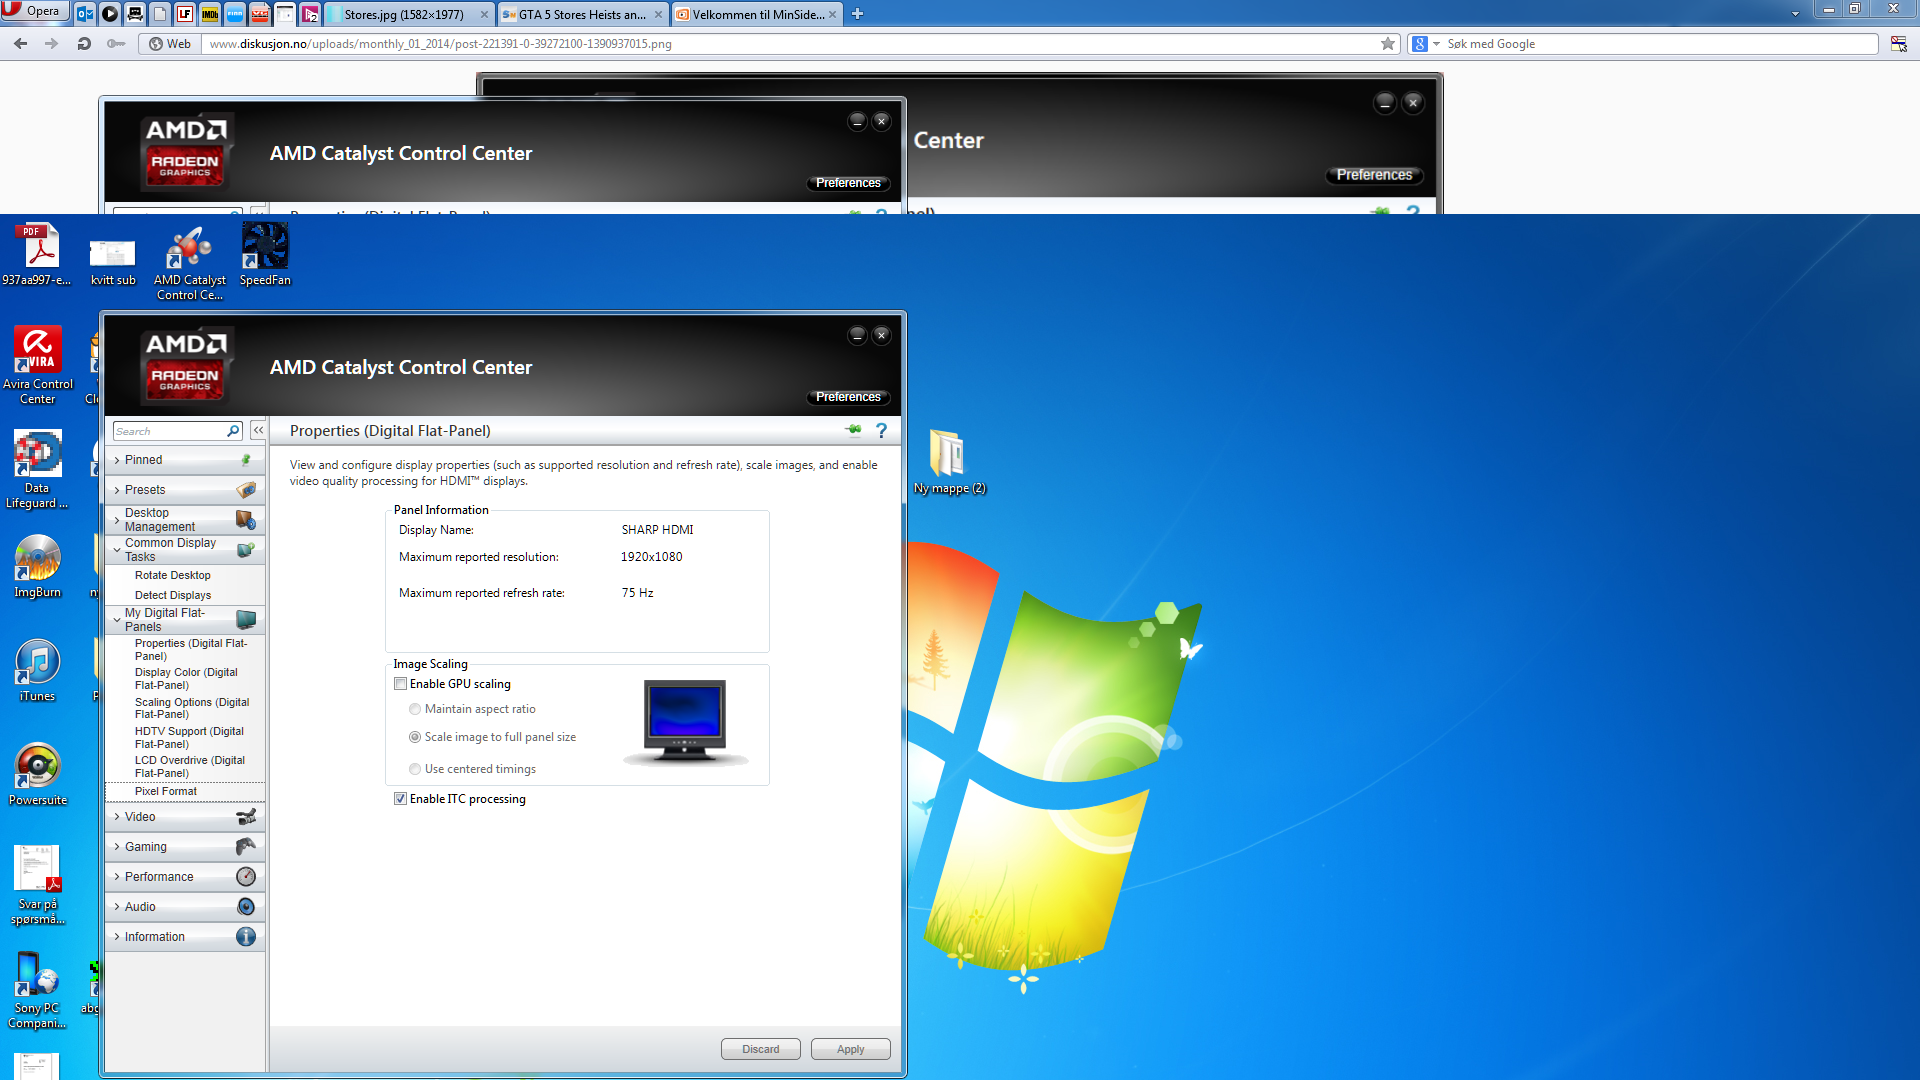Click the Audio speaker icon
Screen dimensions: 1920x1080
coord(246,907)
